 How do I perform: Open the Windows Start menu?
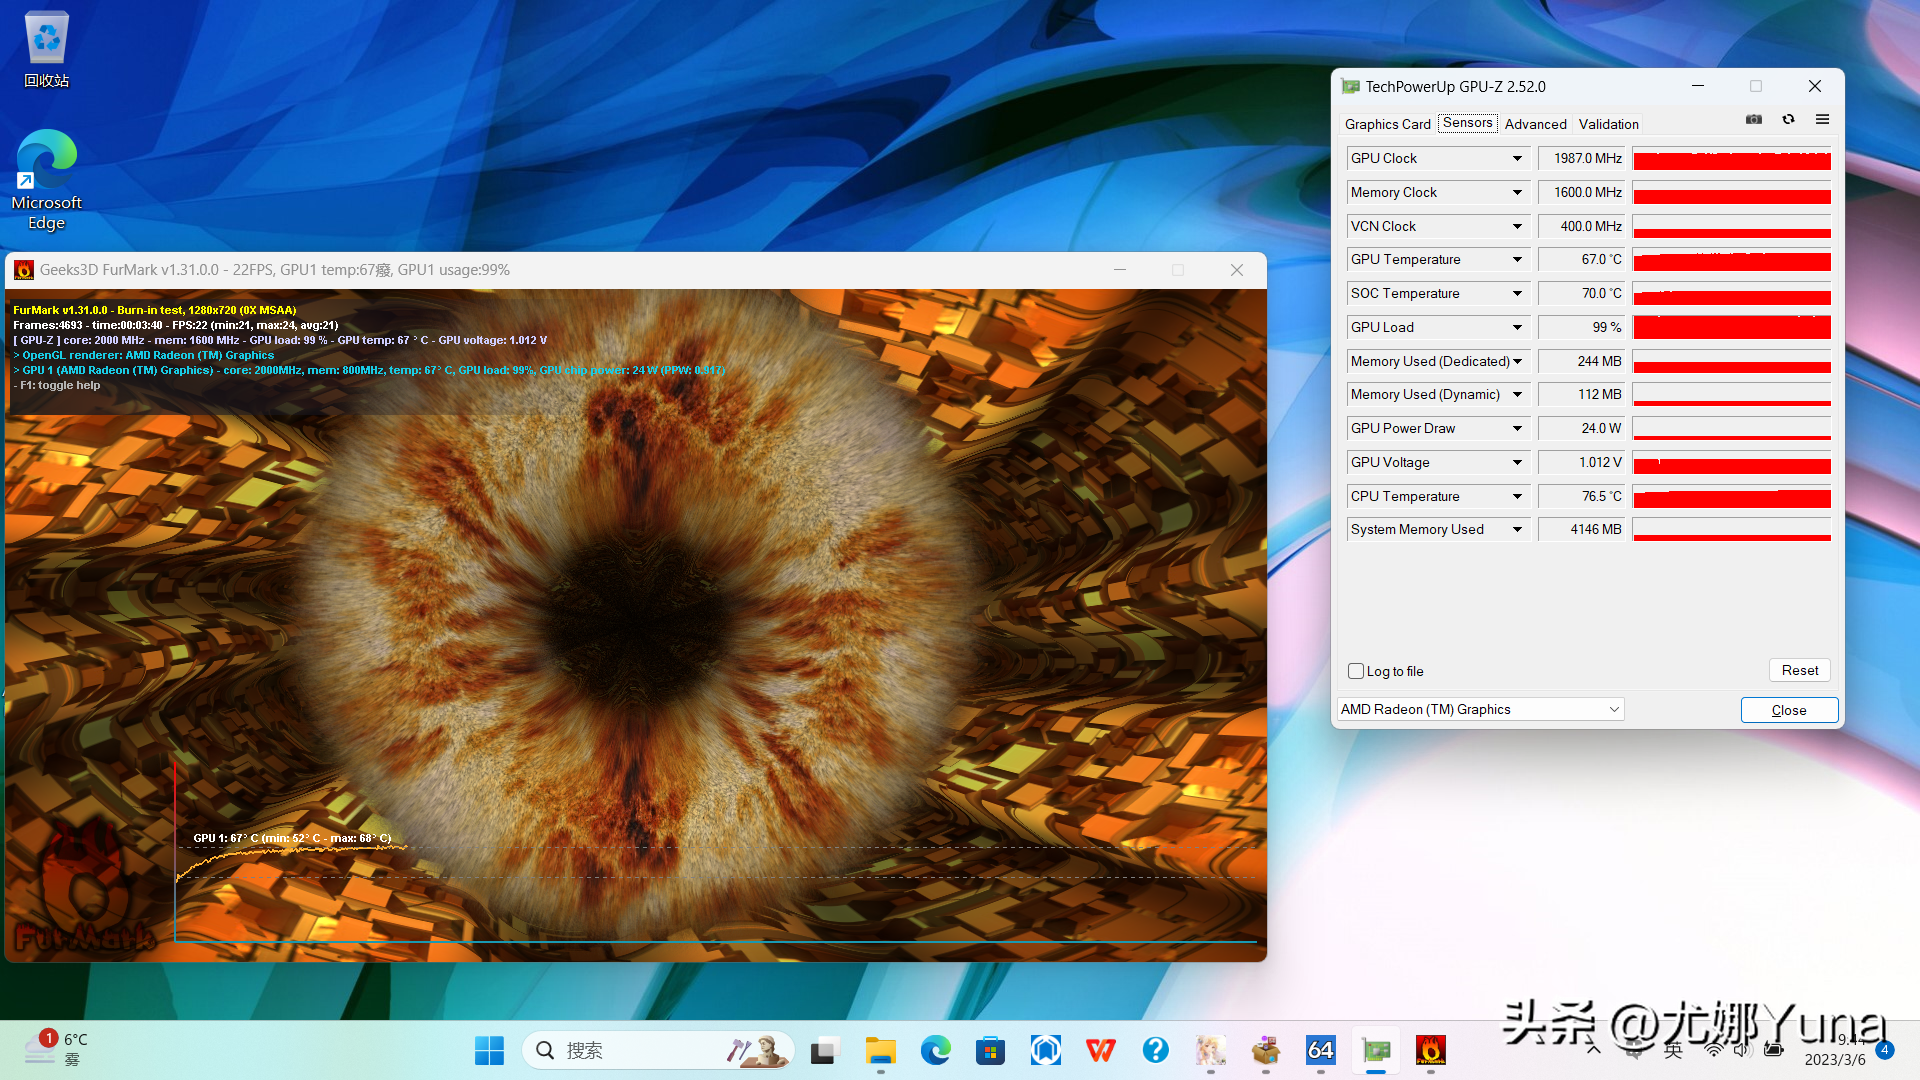[489, 1050]
